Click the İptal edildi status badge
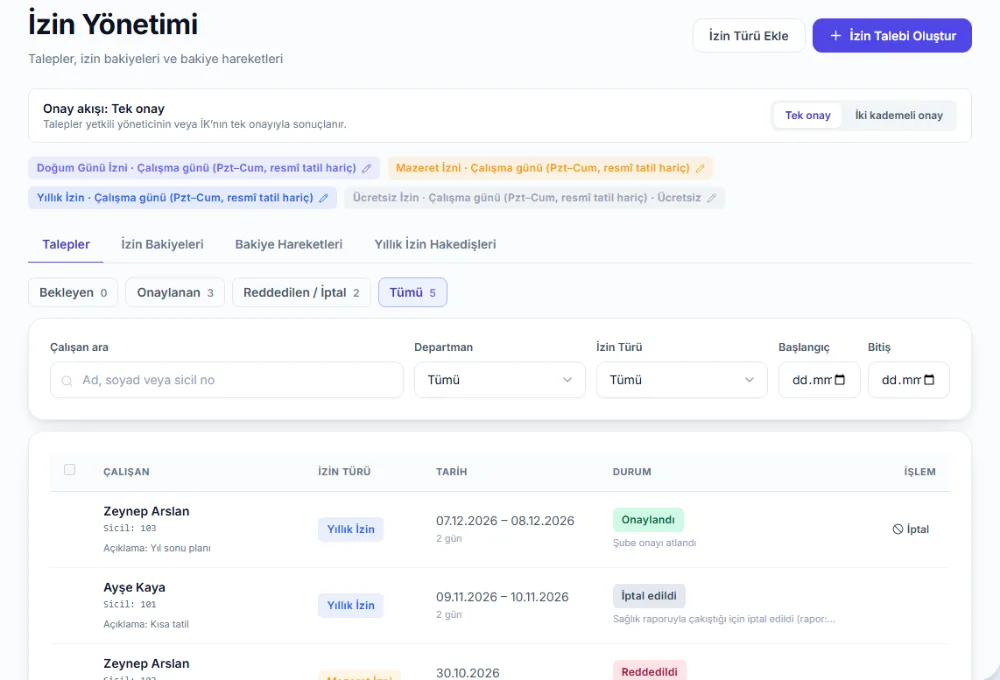 pyautogui.click(x=649, y=596)
